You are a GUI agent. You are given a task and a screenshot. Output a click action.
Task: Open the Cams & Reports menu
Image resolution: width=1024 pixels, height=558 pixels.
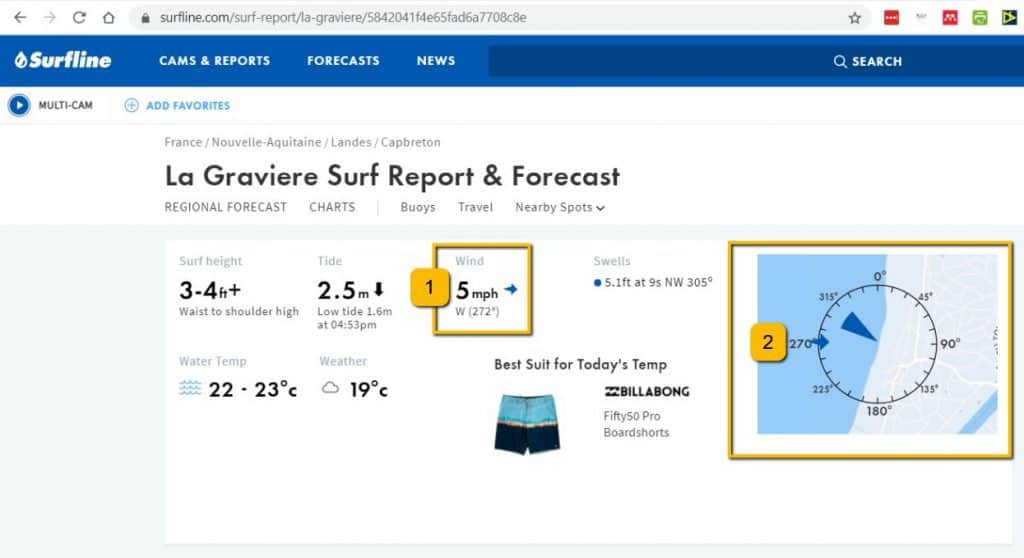click(214, 61)
